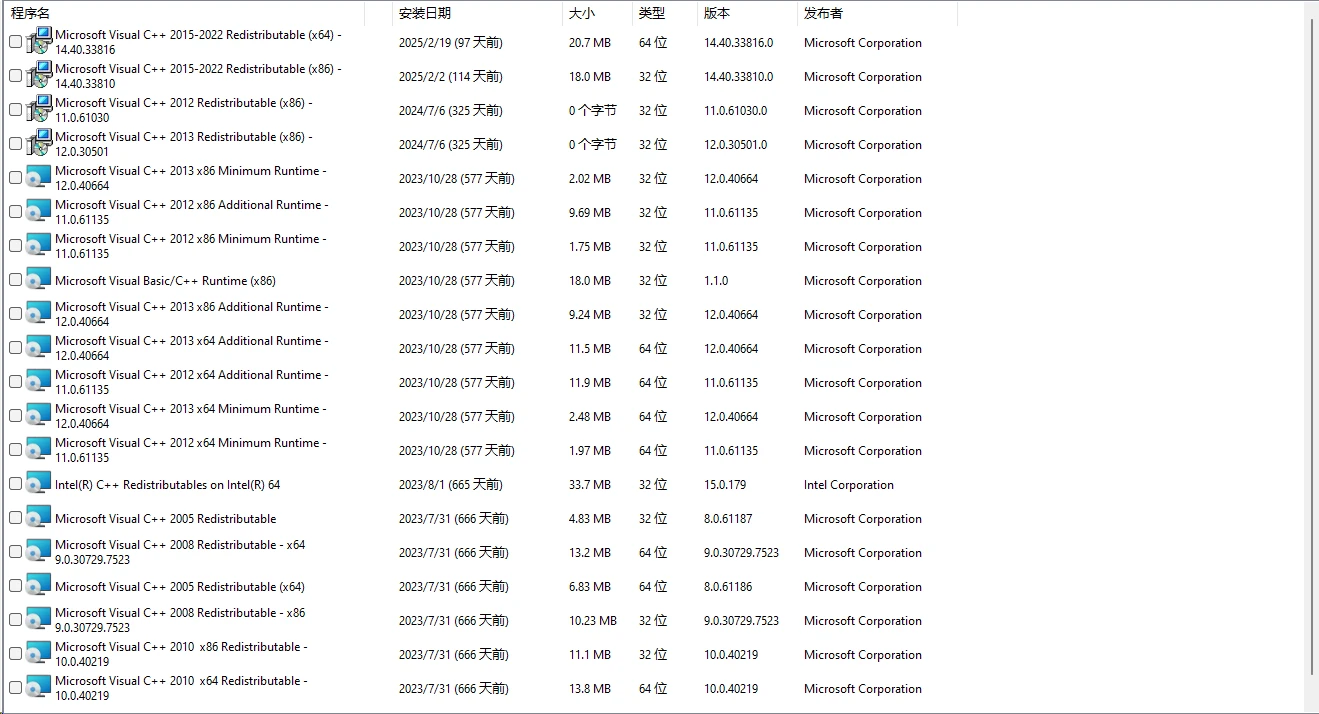
Task: Click icon of Visual C++ 2013 Redistributable (x86) 12.0.30501
Action: tap(38, 144)
